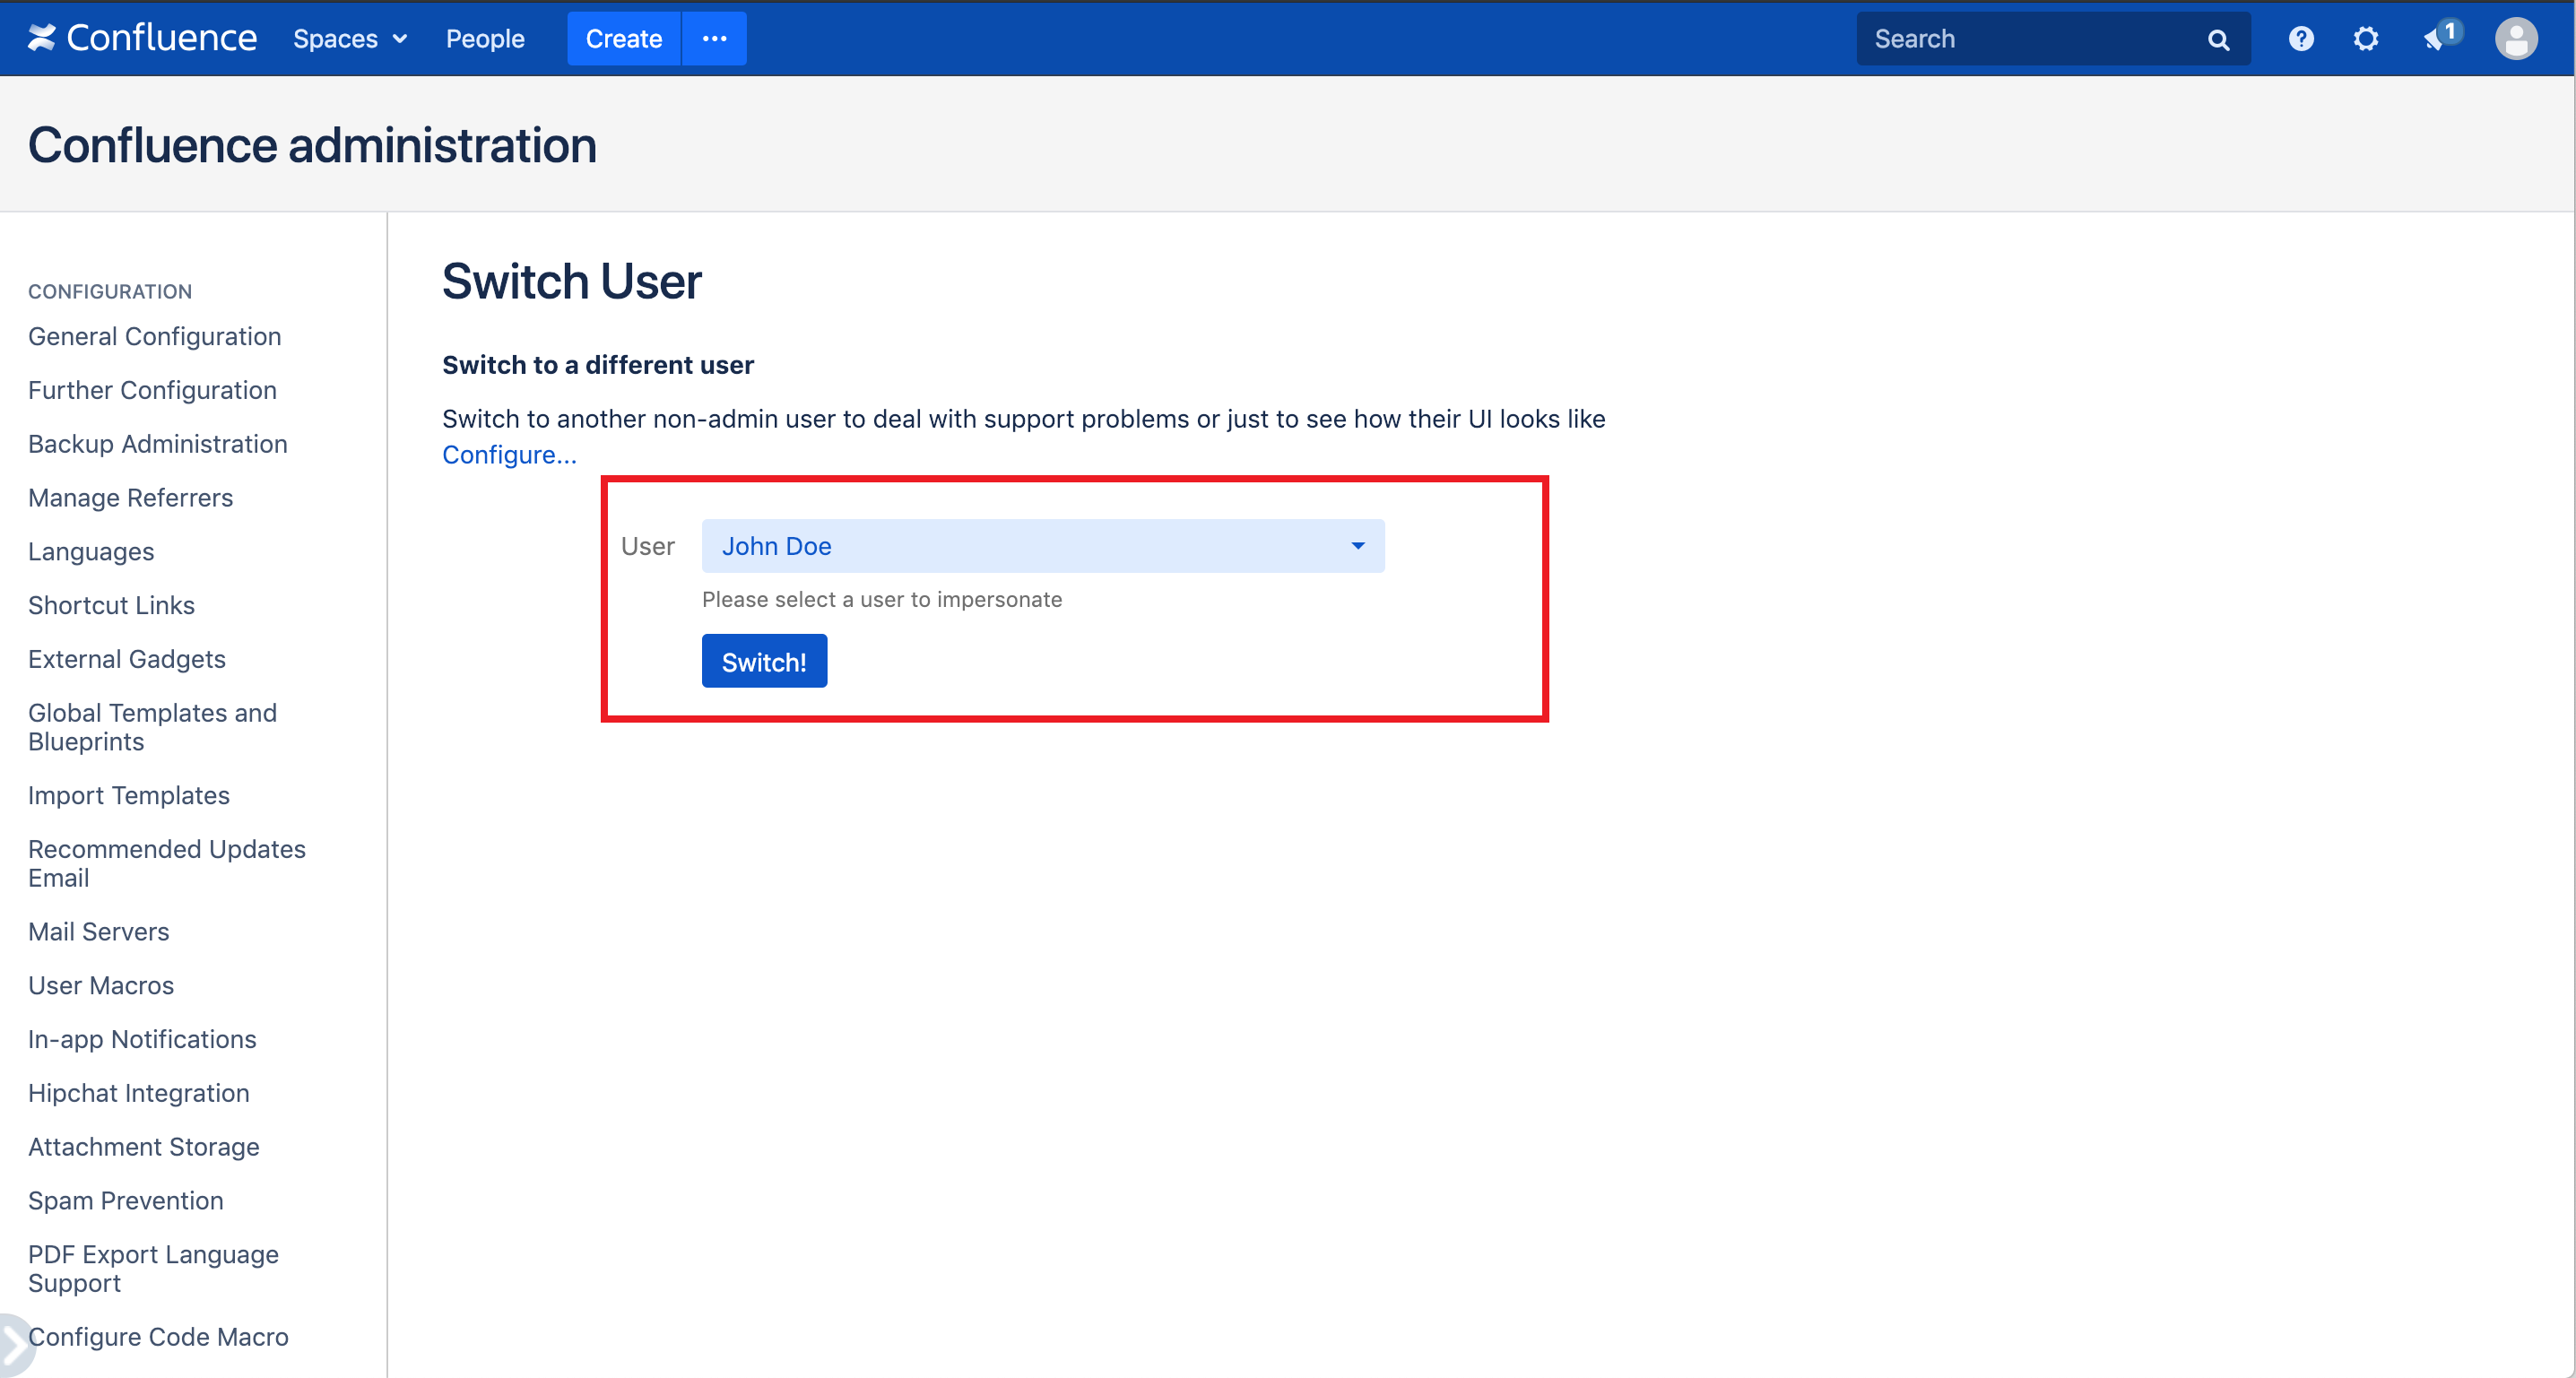This screenshot has width=2576, height=1378.
Task: Open Manage Referrers
Action: pyautogui.click(x=130, y=498)
